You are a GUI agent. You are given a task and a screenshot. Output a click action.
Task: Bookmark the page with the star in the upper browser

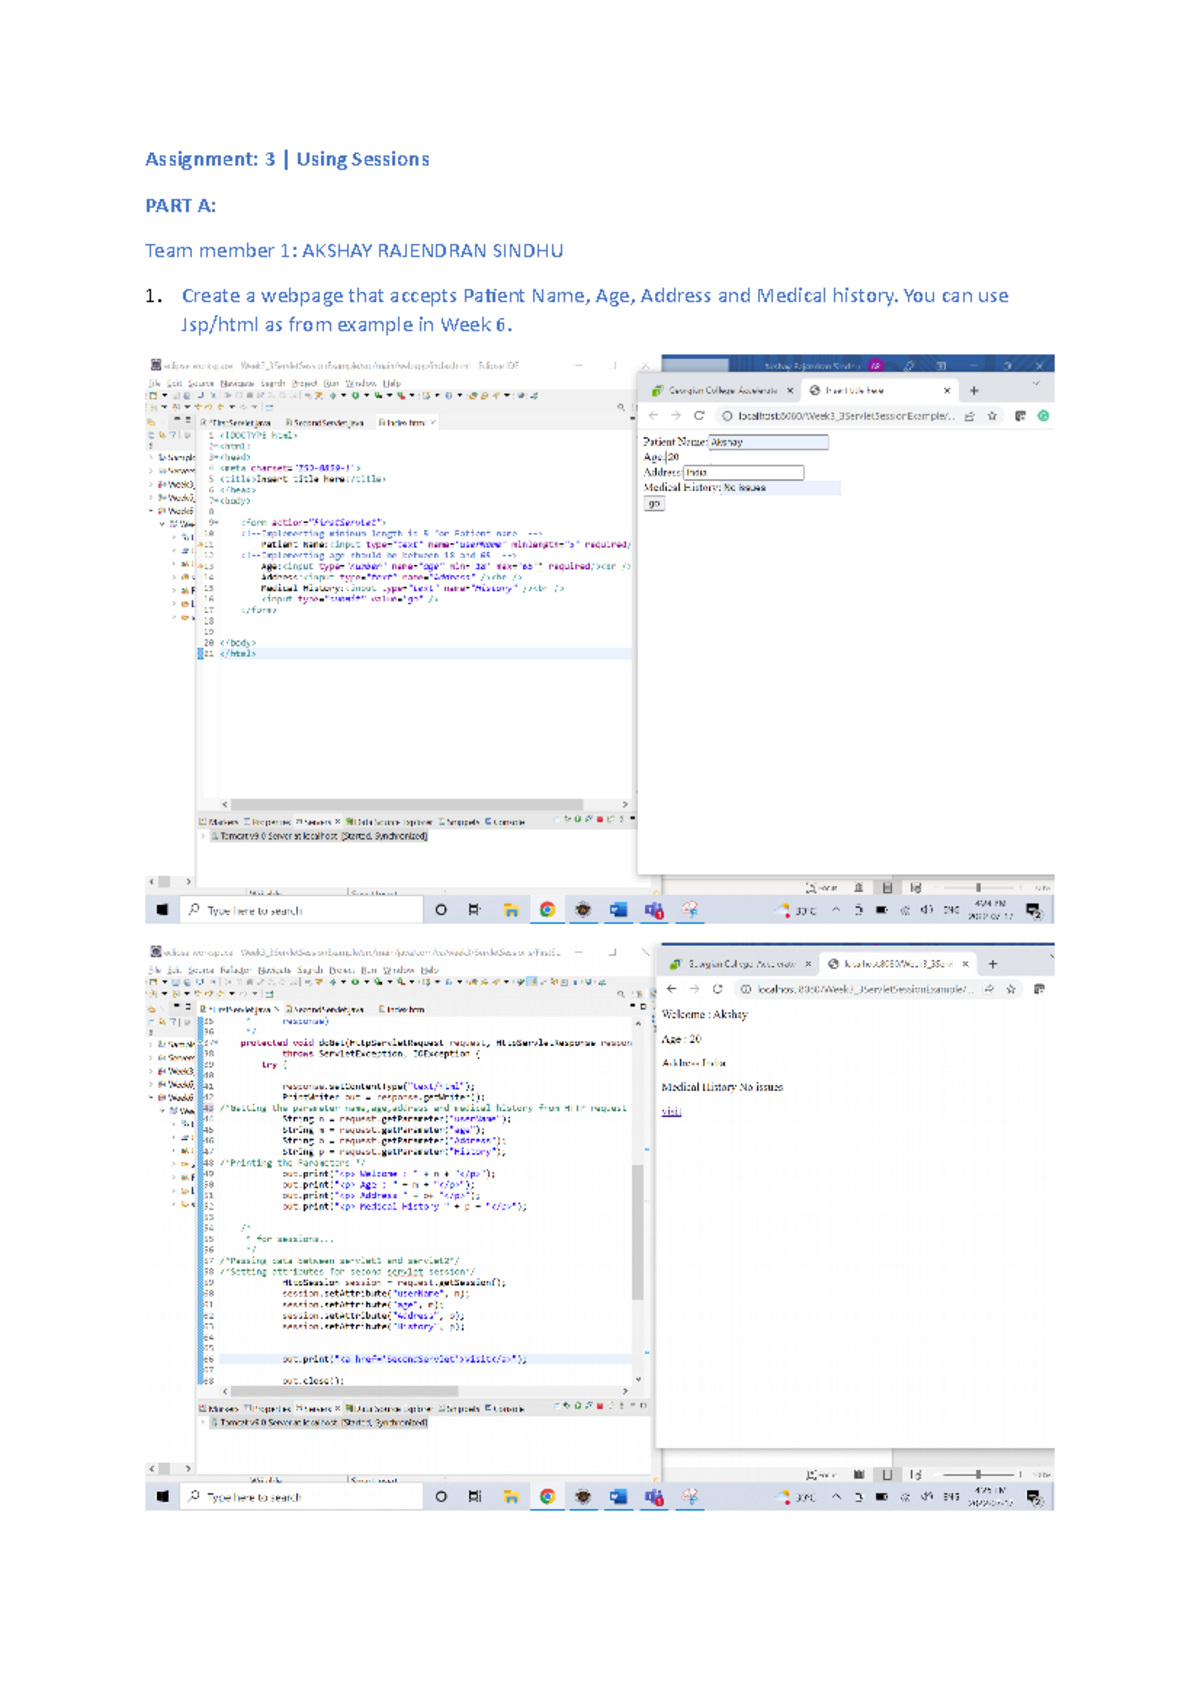(992, 416)
